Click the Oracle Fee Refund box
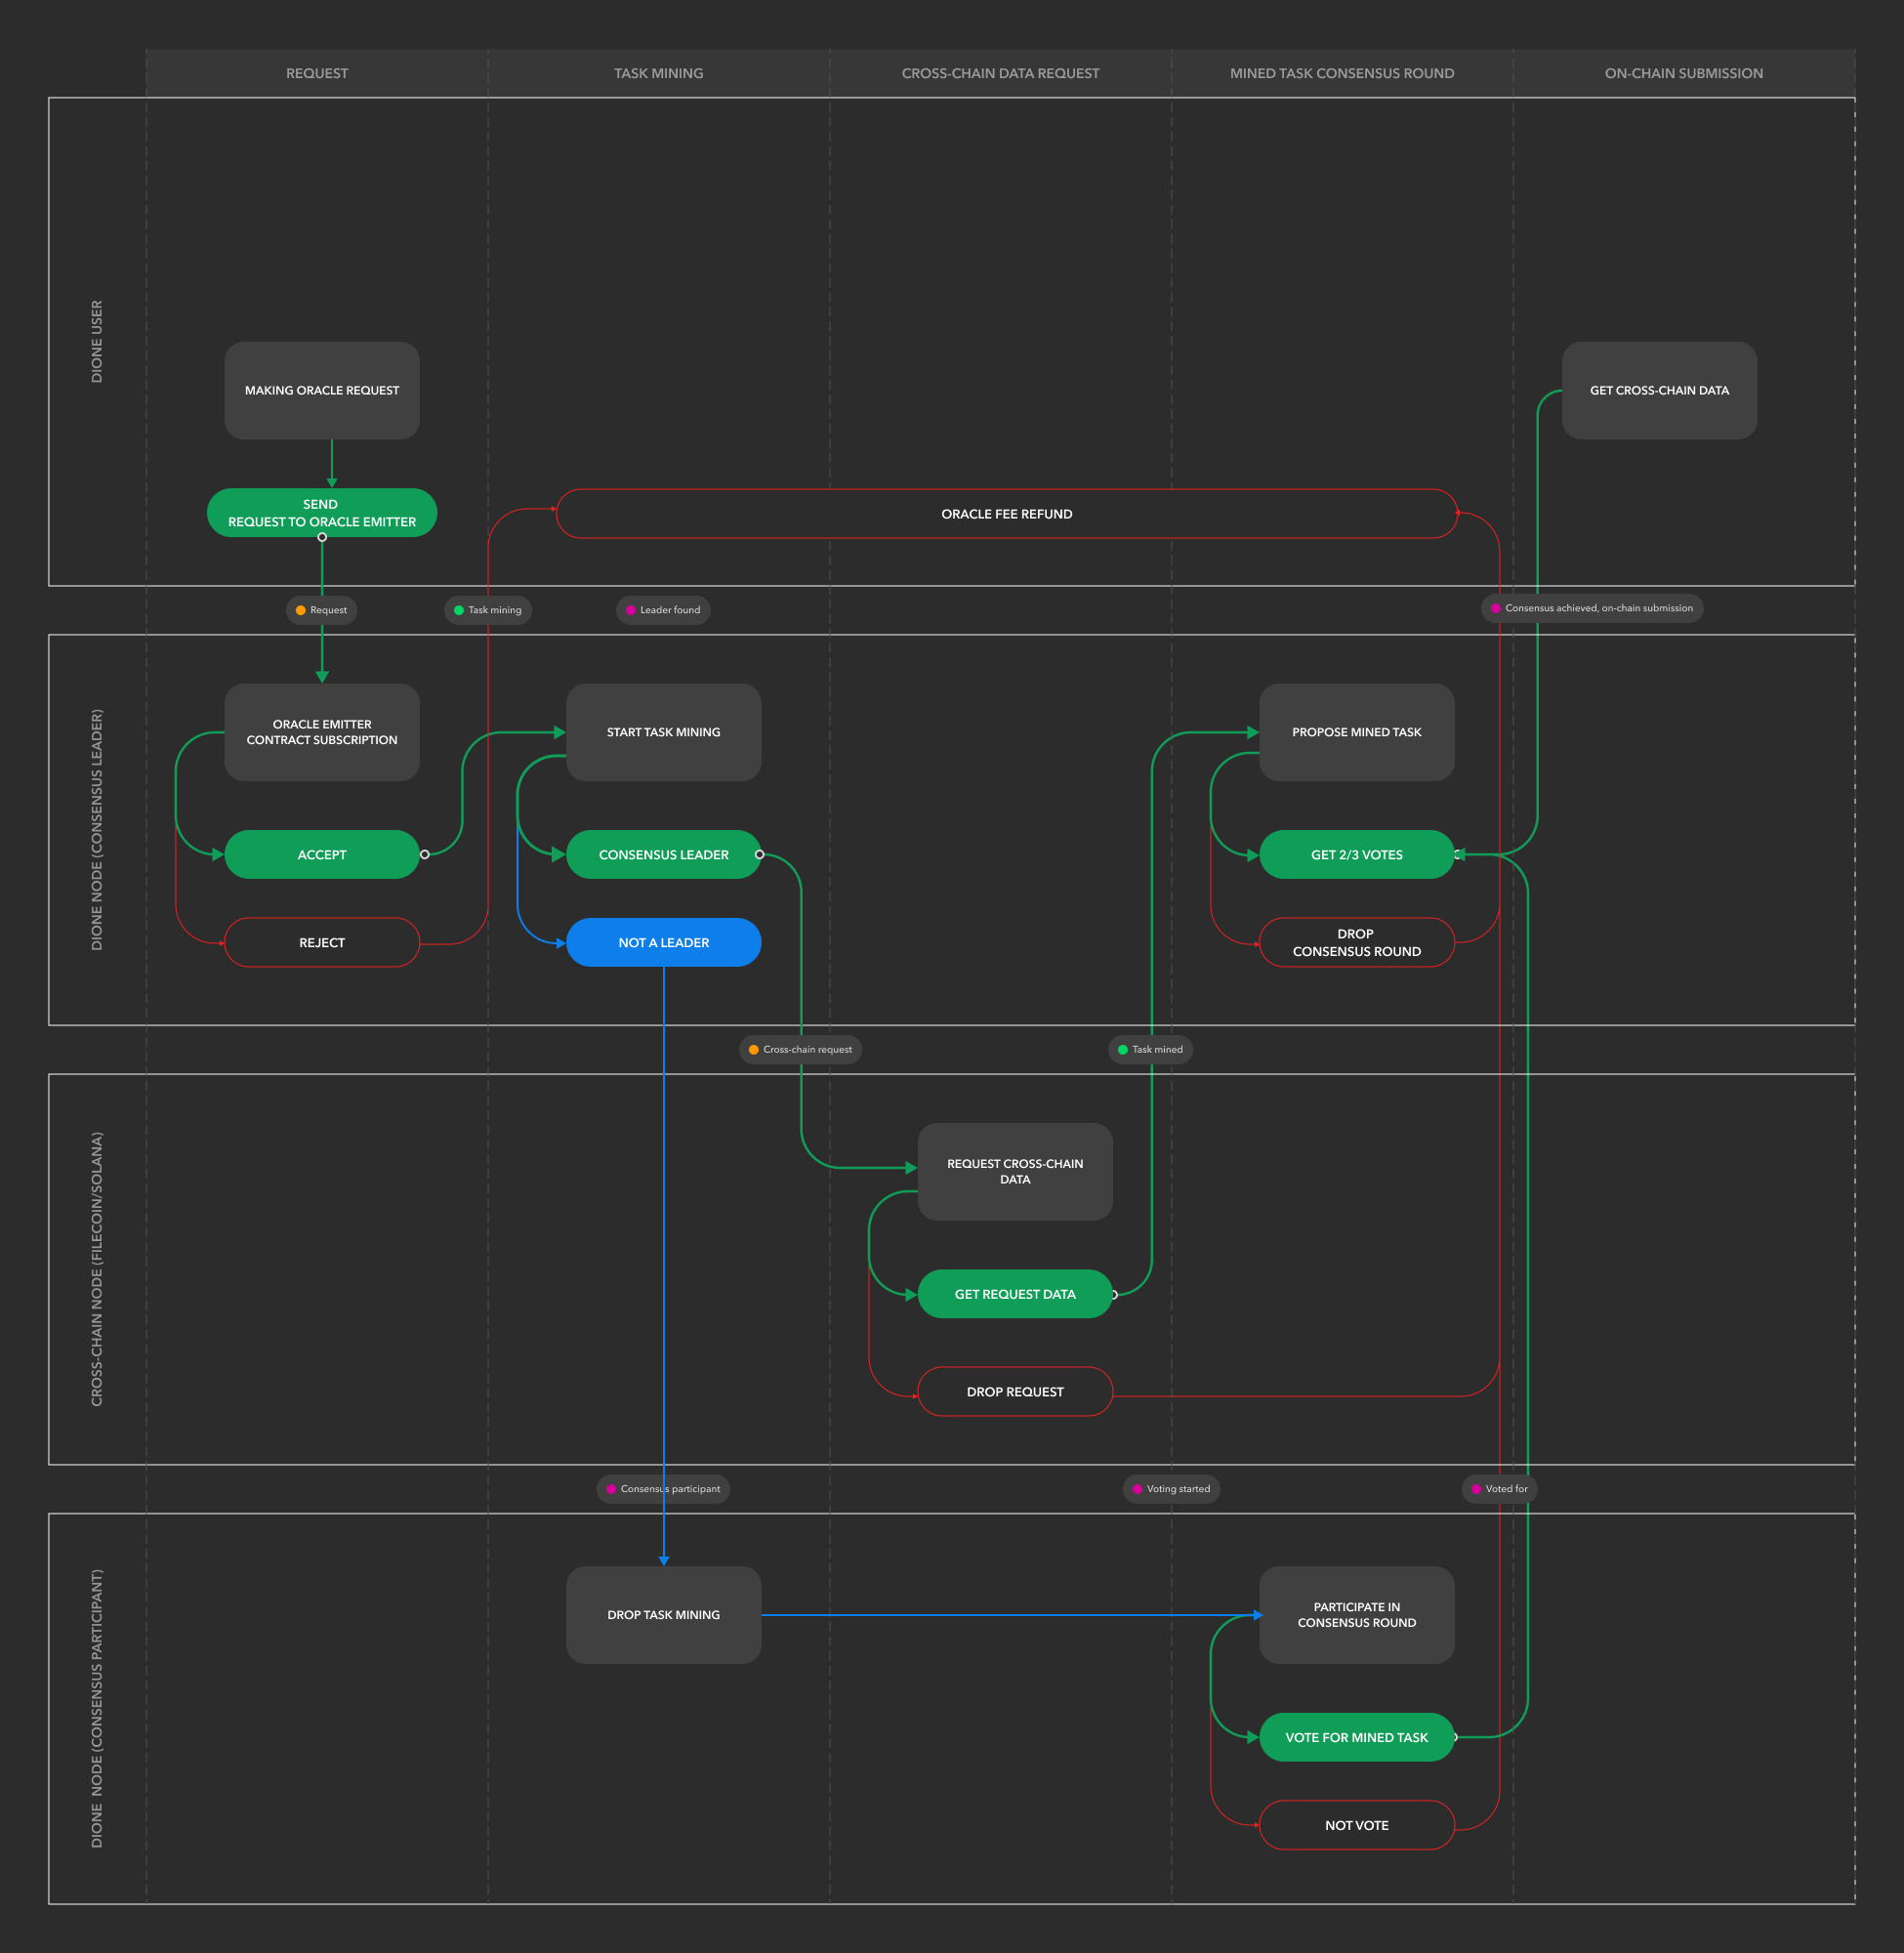 [x=1006, y=513]
